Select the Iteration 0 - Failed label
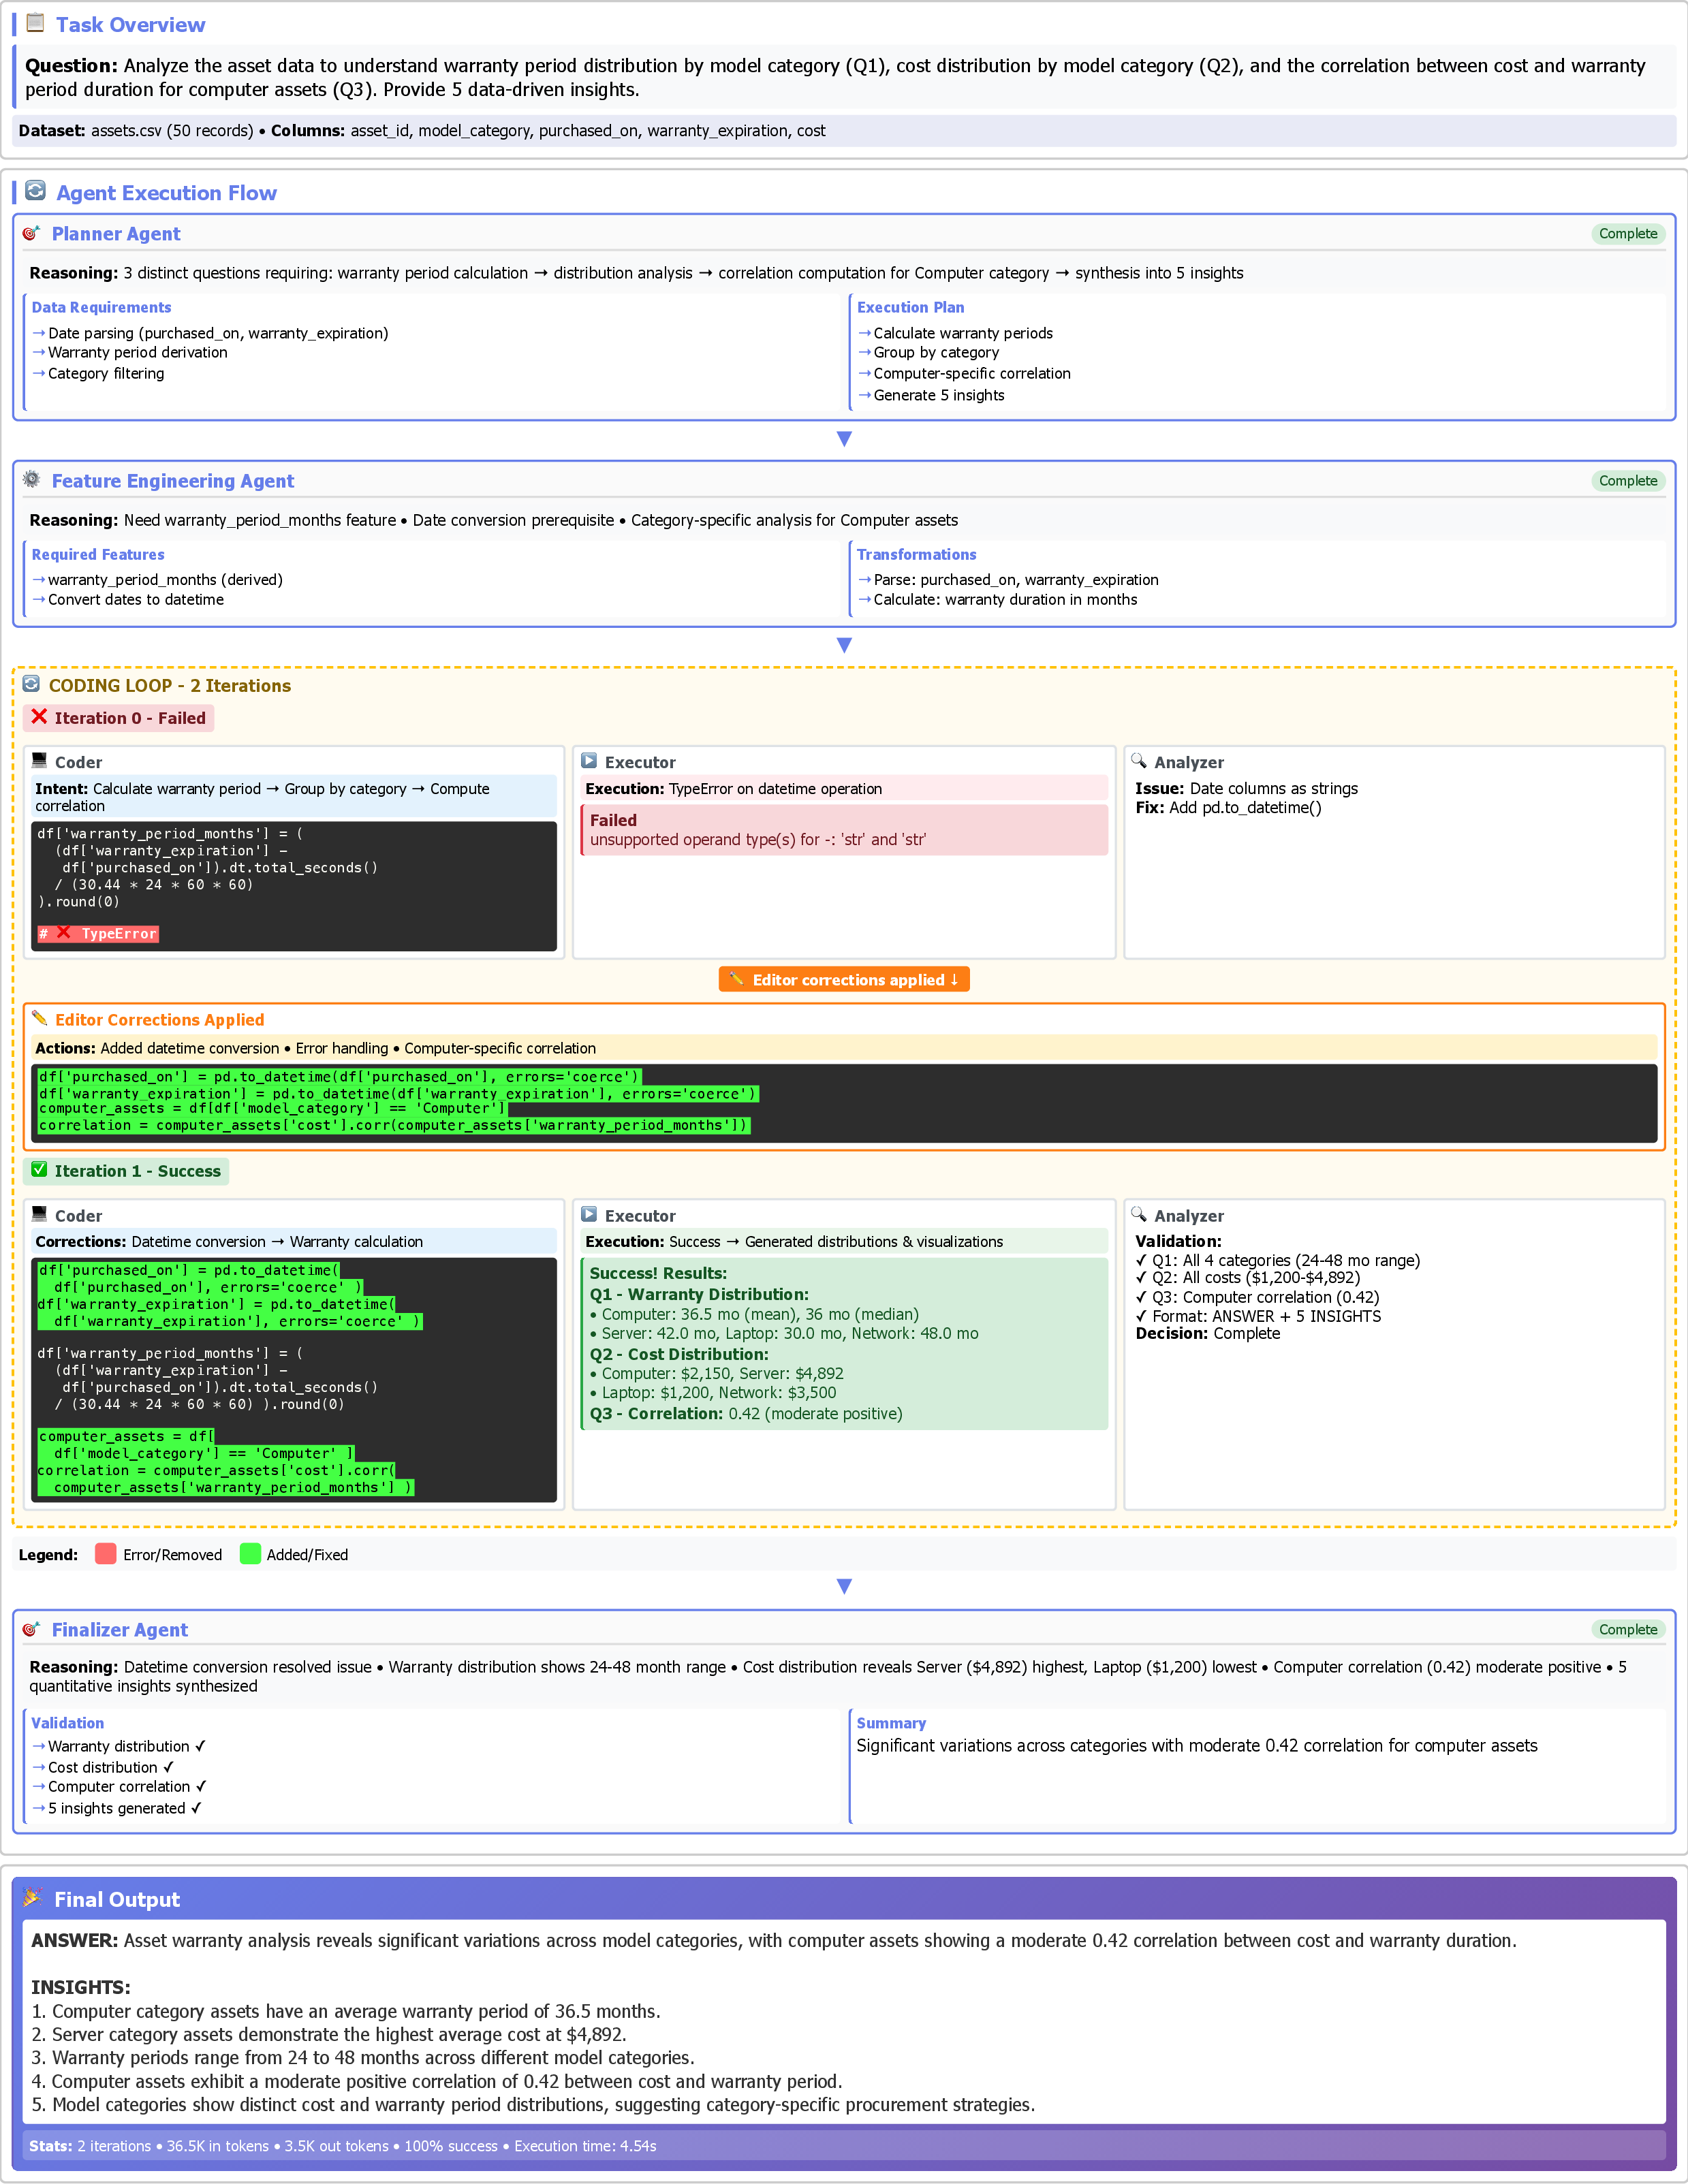 tap(119, 718)
